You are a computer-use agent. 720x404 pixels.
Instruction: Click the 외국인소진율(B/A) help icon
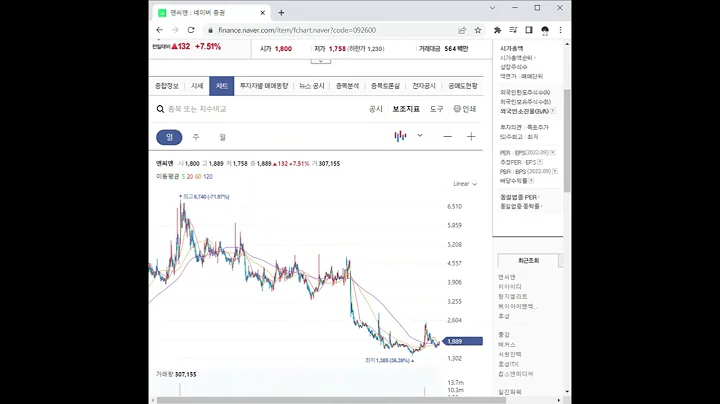pyautogui.click(x=553, y=111)
